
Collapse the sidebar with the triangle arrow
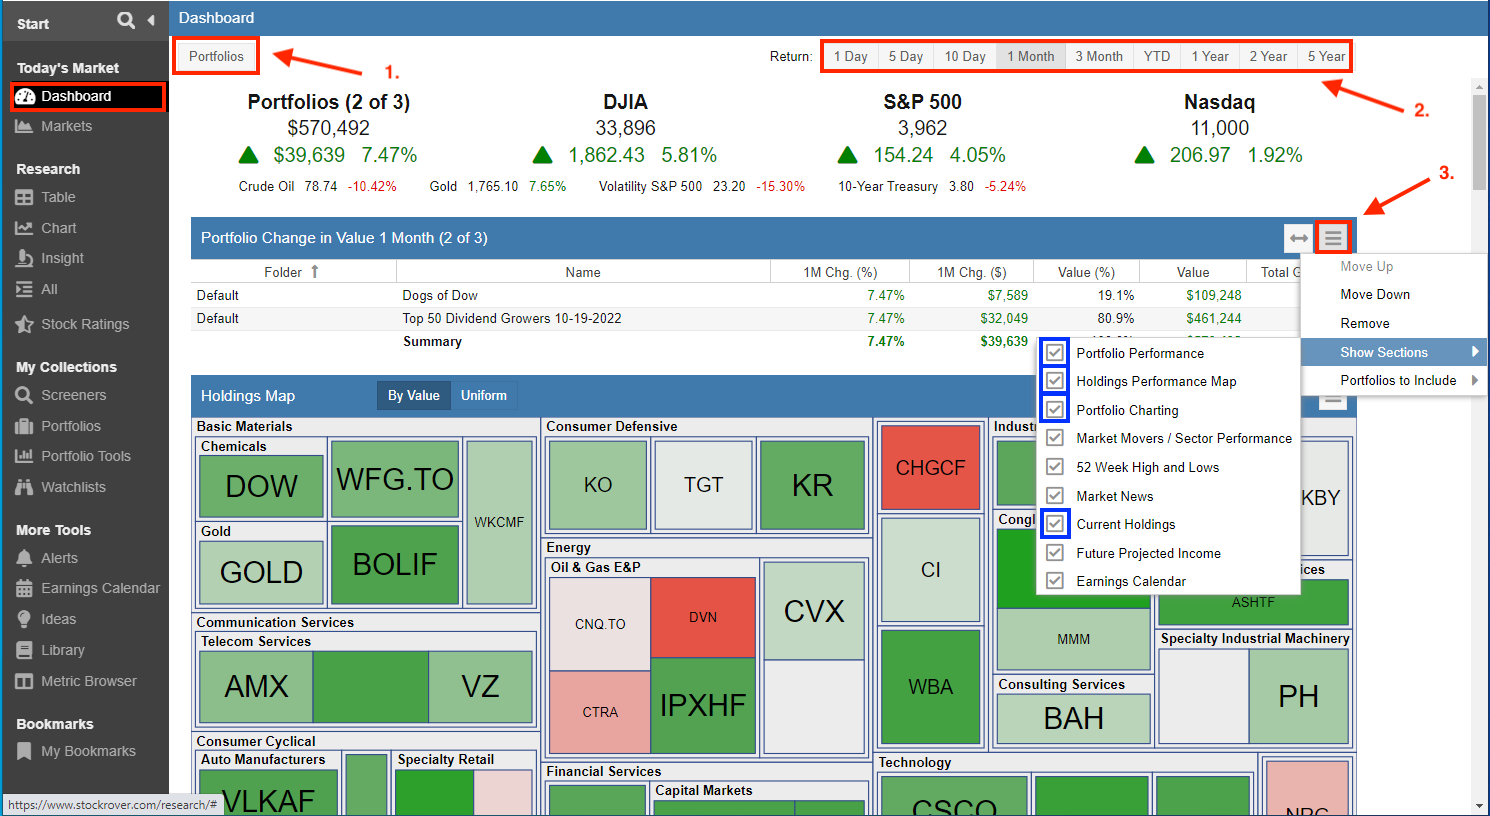click(151, 20)
